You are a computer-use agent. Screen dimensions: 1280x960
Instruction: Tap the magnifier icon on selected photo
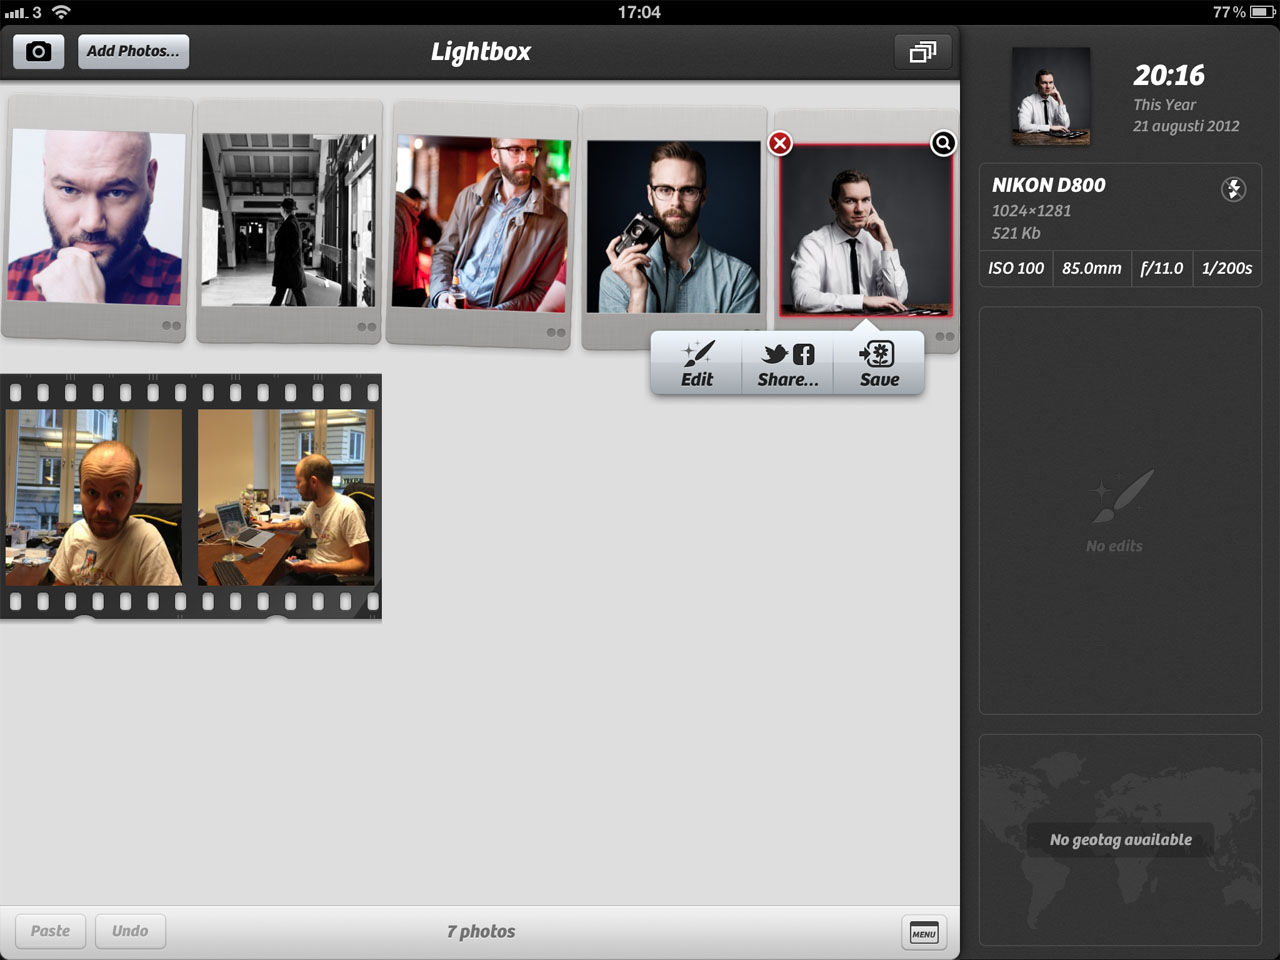pos(942,143)
